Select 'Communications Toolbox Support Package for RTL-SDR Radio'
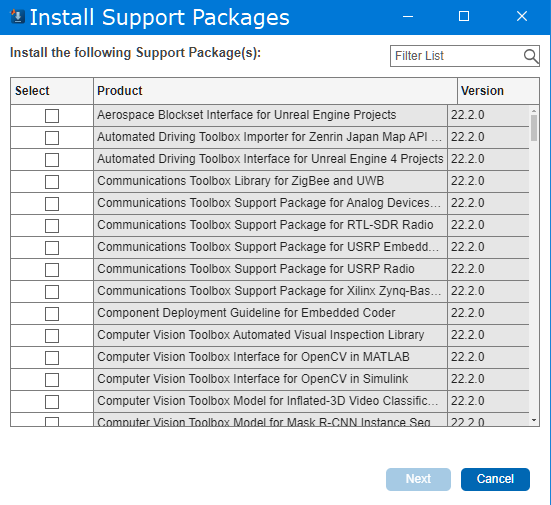 point(265,225)
